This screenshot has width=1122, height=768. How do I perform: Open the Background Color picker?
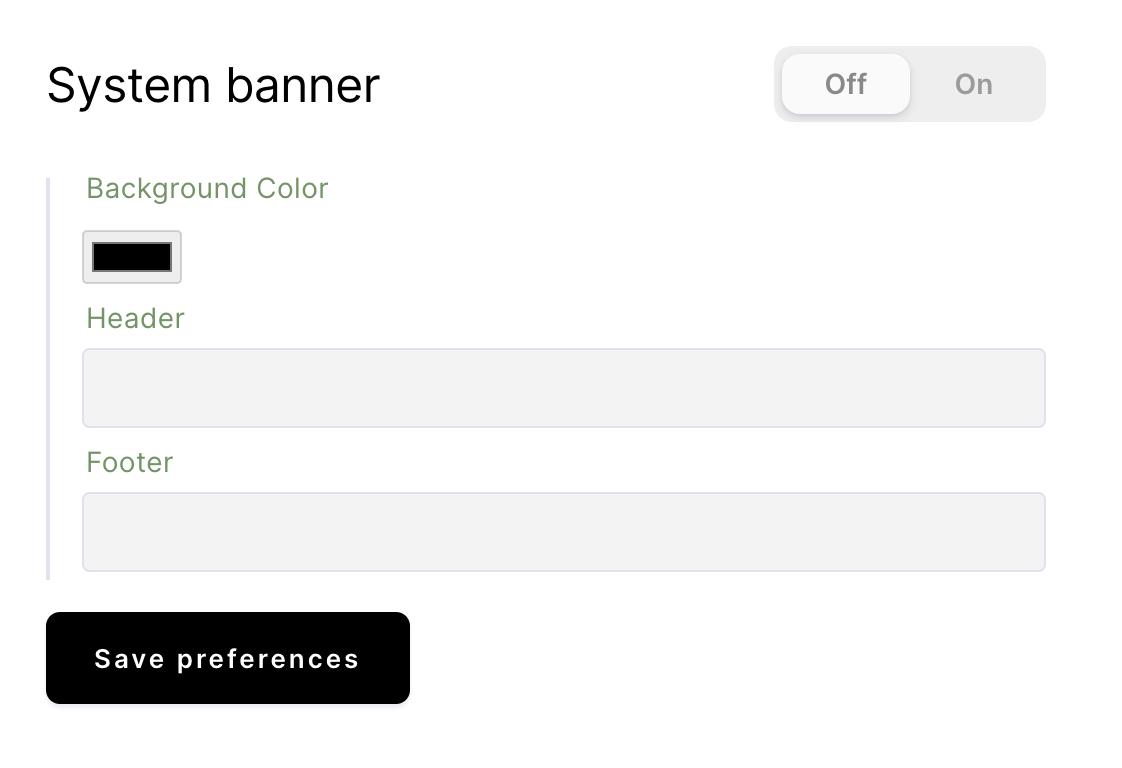pyautogui.click(x=132, y=257)
